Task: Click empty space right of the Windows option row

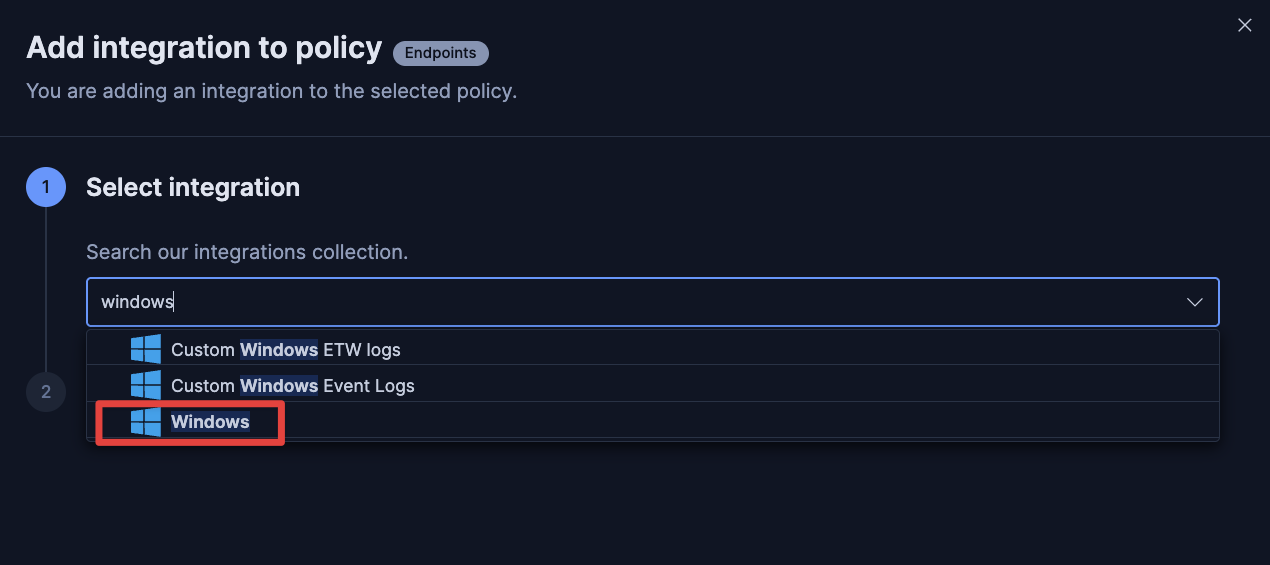Action: click(750, 422)
